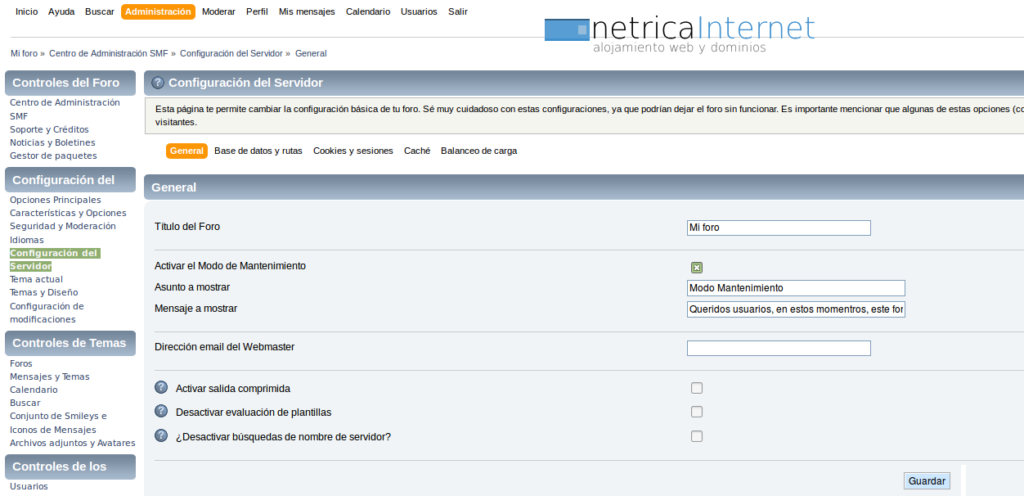Toggle Desactivar búsquedas de nombre de servidor

(697, 436)
